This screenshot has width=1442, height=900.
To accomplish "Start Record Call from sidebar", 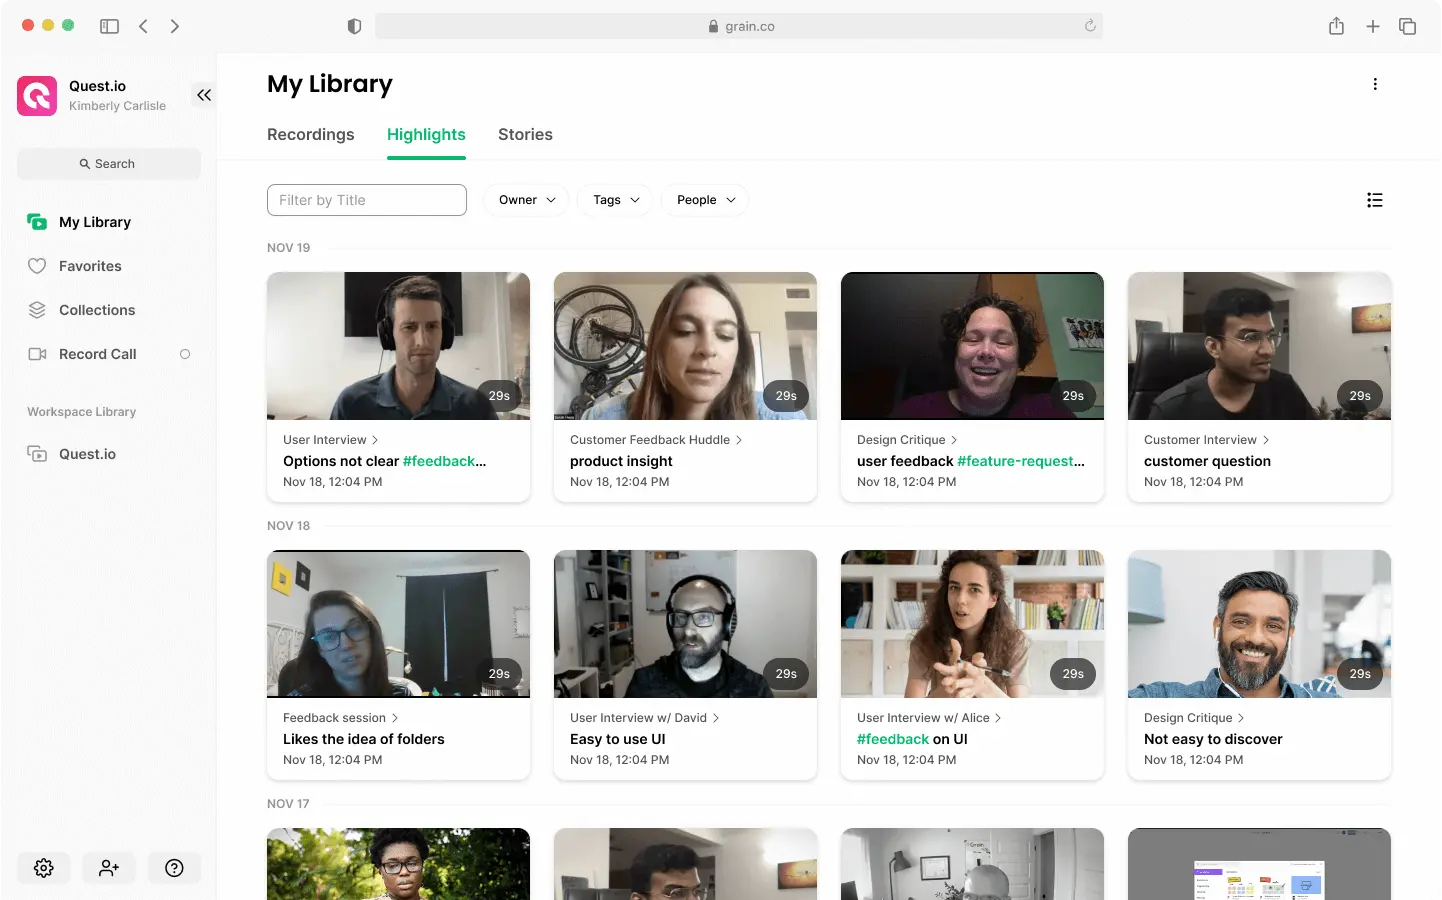I will [98, 354].
